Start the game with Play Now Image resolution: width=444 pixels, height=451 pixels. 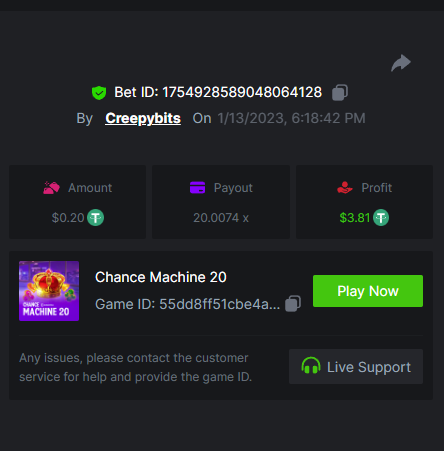point(368,291)
